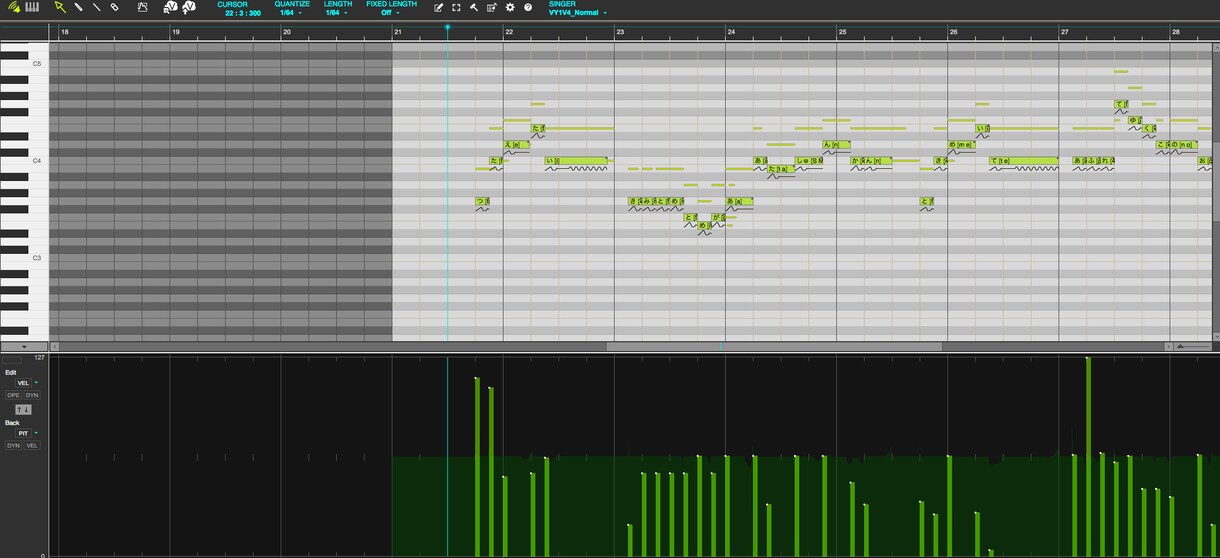Select the 'じゅ' note in measure 24

(809, 161)
